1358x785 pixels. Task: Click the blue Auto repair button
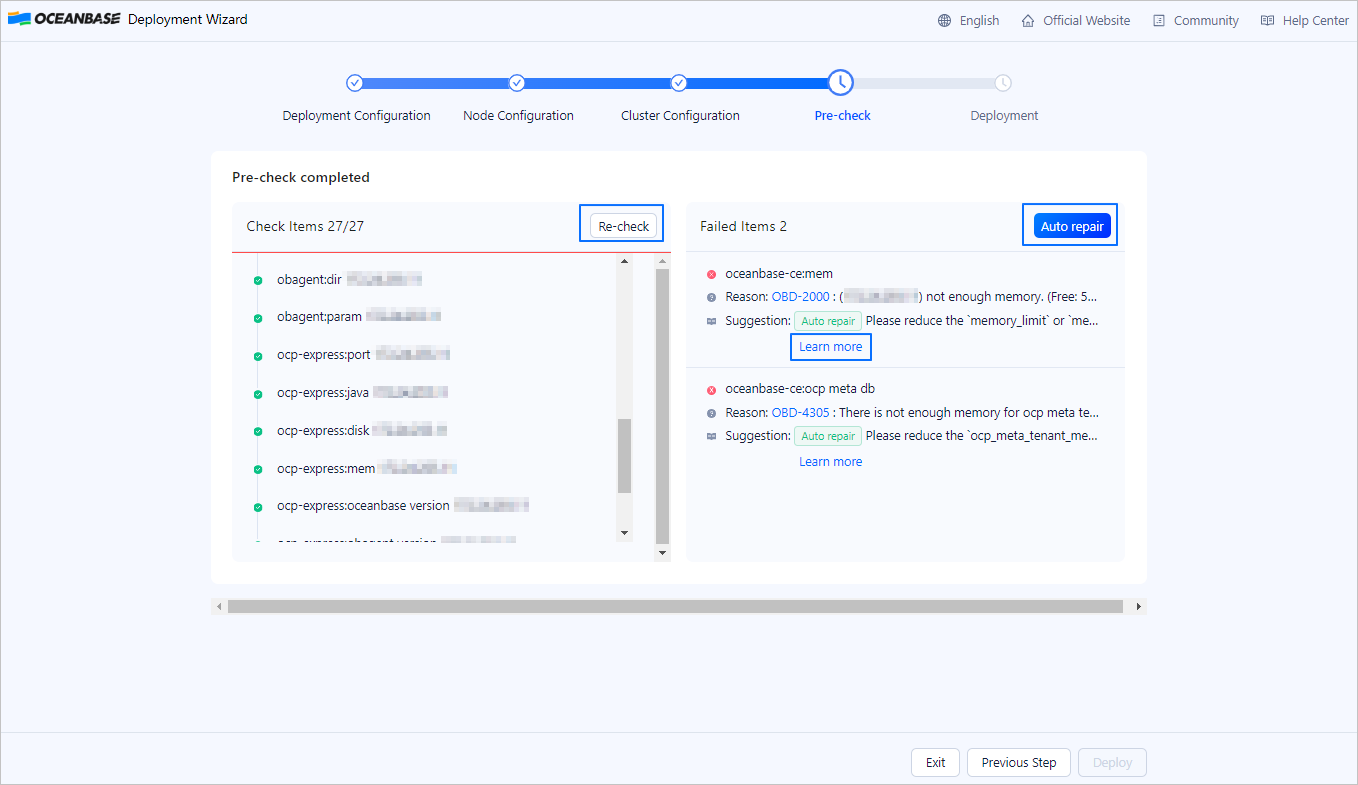point(1072,226)
